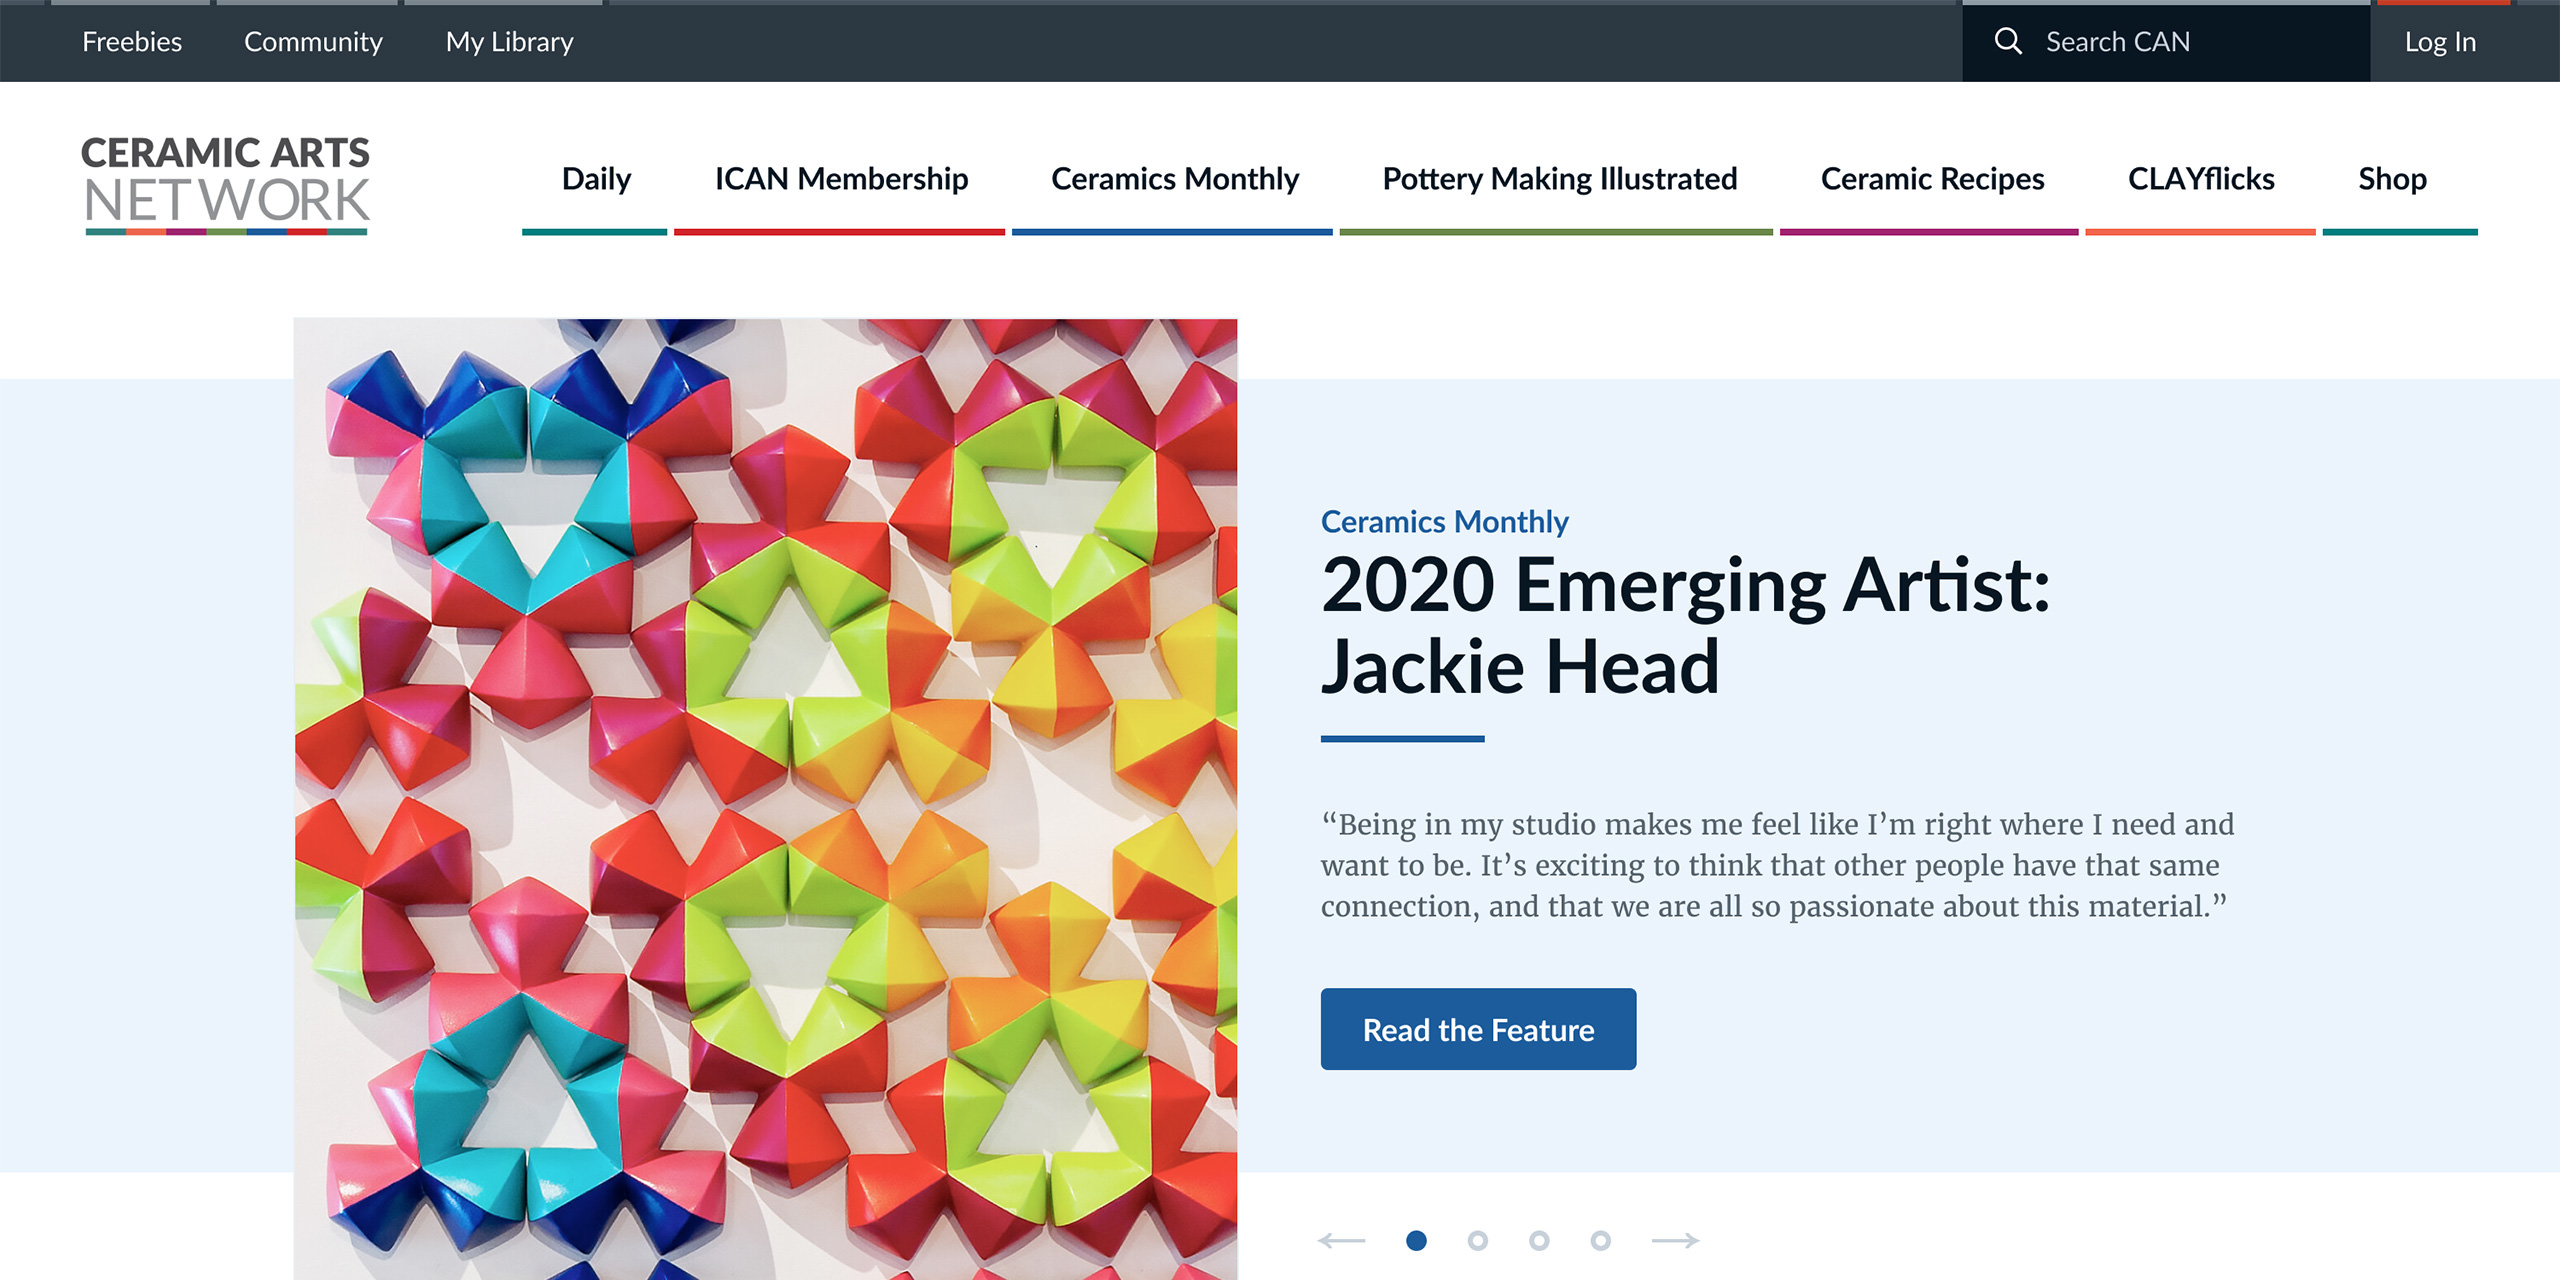Open Ceramics Monthly in main navigation
This screenshot has height=1280, width=2560.
point(1174,179)
